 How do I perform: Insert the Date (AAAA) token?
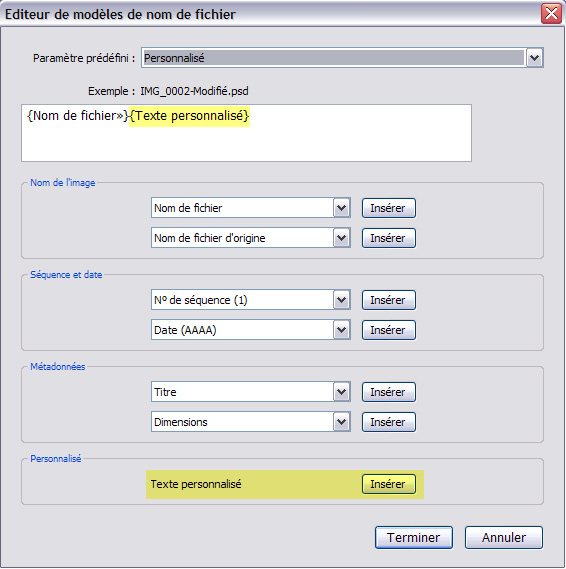point(389,330)
